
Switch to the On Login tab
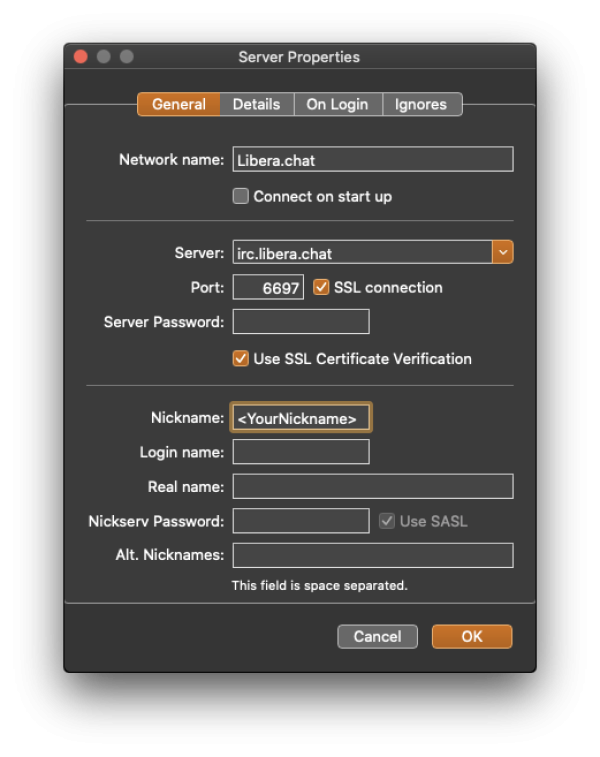pos(337,104)
